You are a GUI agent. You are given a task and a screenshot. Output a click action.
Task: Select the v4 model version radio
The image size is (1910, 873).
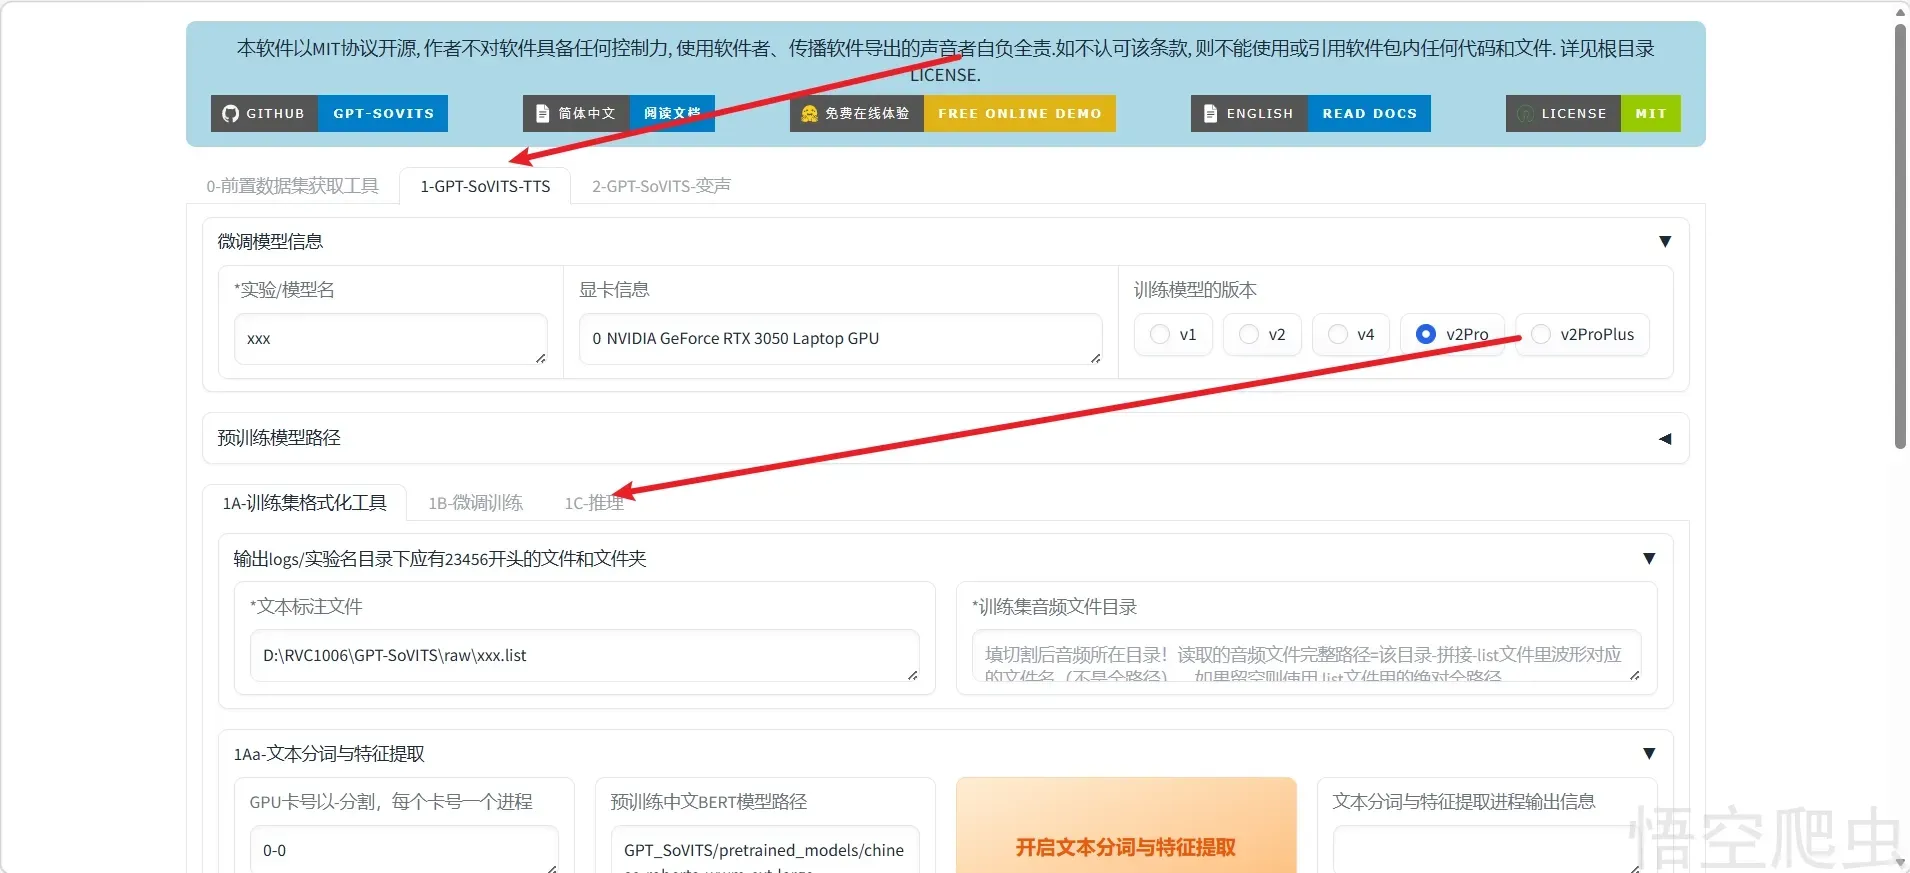pos(1338,335)
